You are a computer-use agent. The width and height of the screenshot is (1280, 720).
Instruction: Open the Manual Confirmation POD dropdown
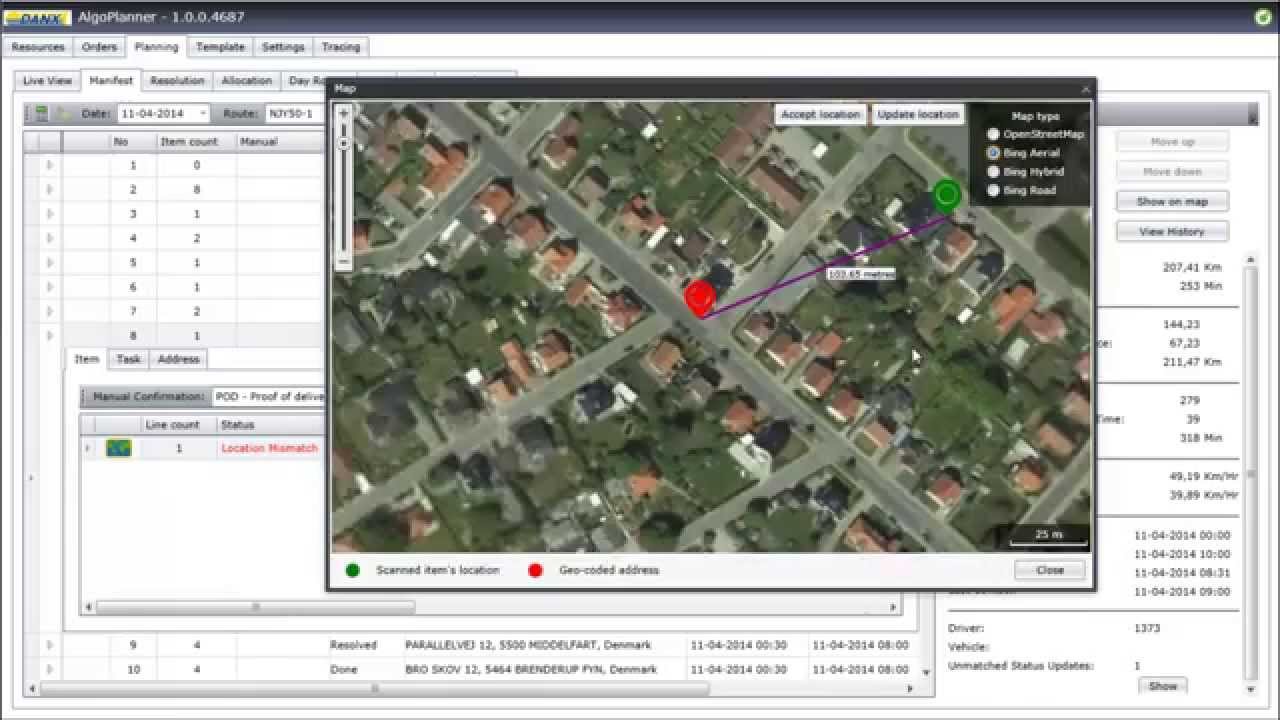click(268, 397)
